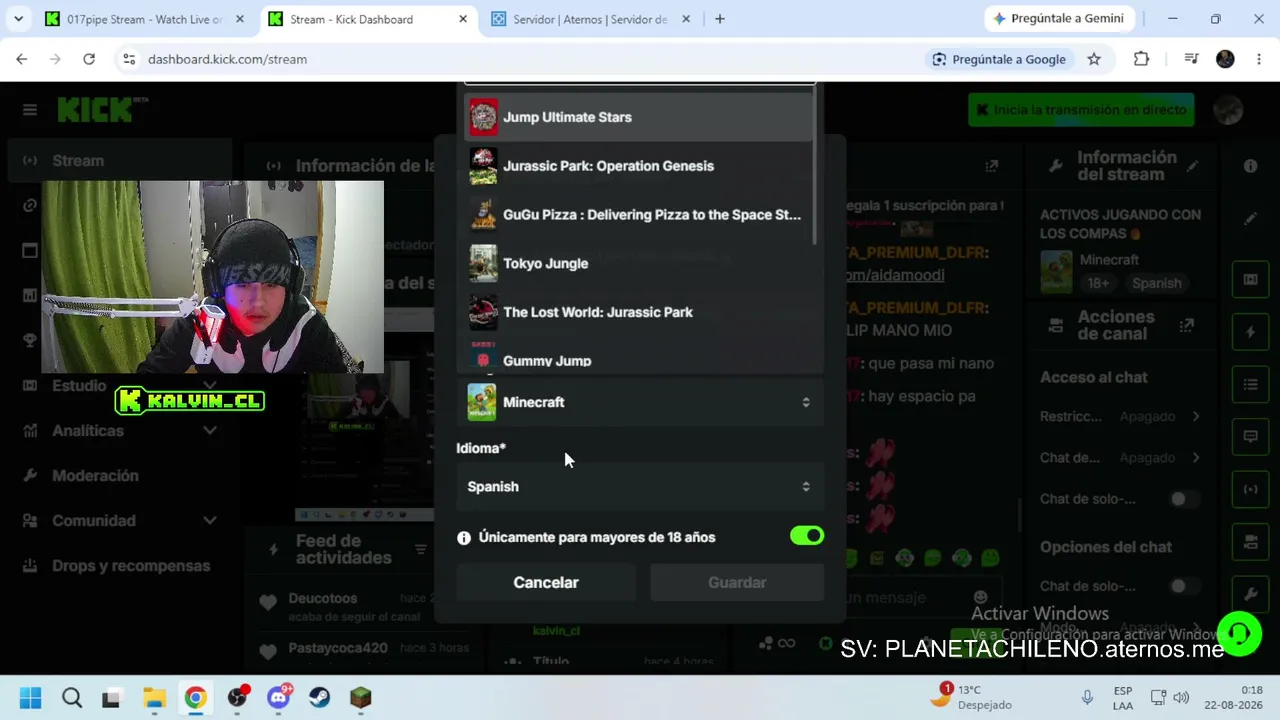The image size is (1280, 720).
Task: Switch to the Aternos Servidor browser tab
Action: click(589, 19)
